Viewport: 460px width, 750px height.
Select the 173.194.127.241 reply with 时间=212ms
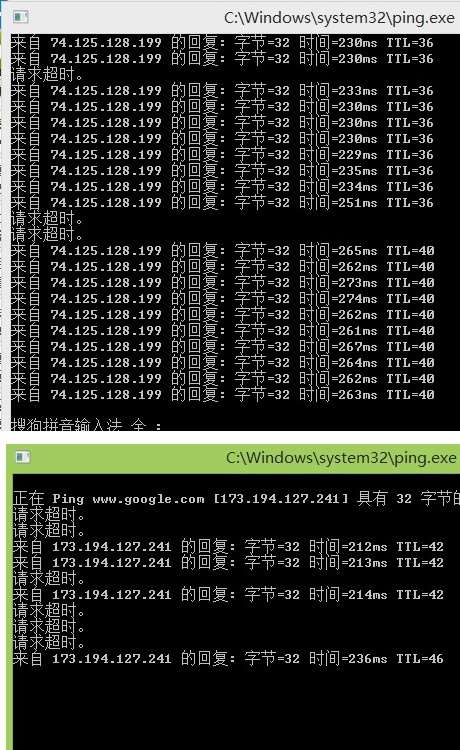pos(228,547)
